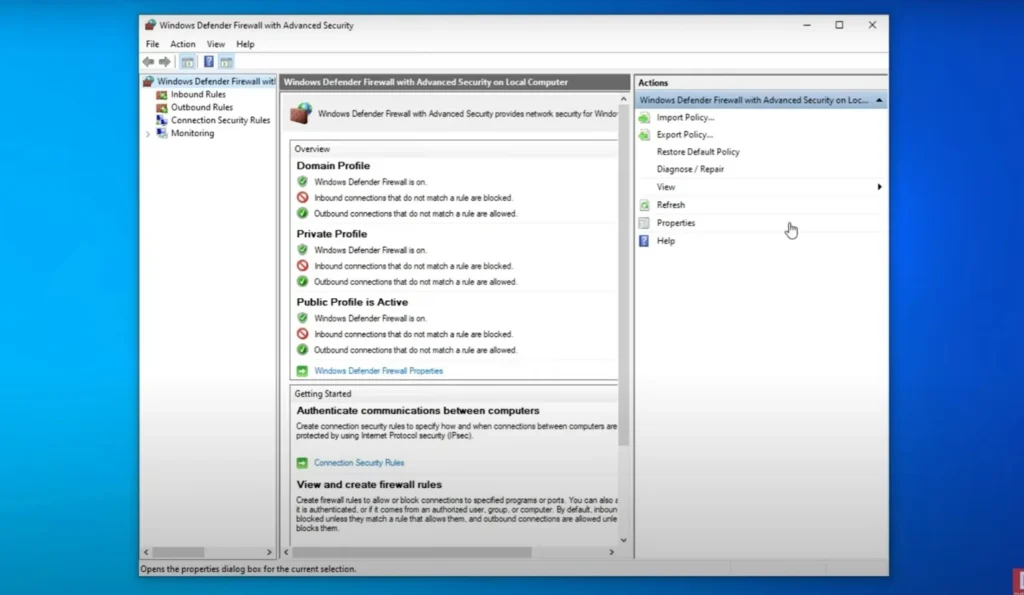1024x595 pixels.
Task: Click the Help icon in Actions pane
Action: tap(644, 241)
